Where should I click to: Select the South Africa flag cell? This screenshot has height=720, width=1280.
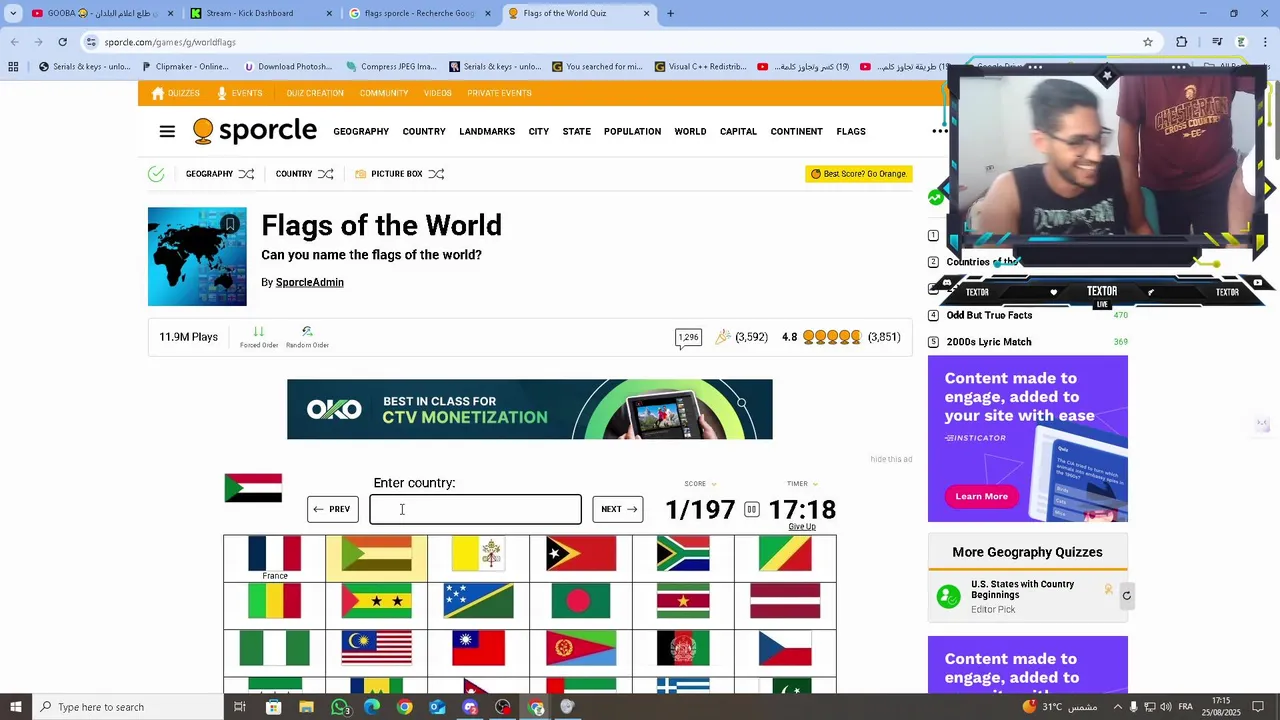[x=683, y=556]
